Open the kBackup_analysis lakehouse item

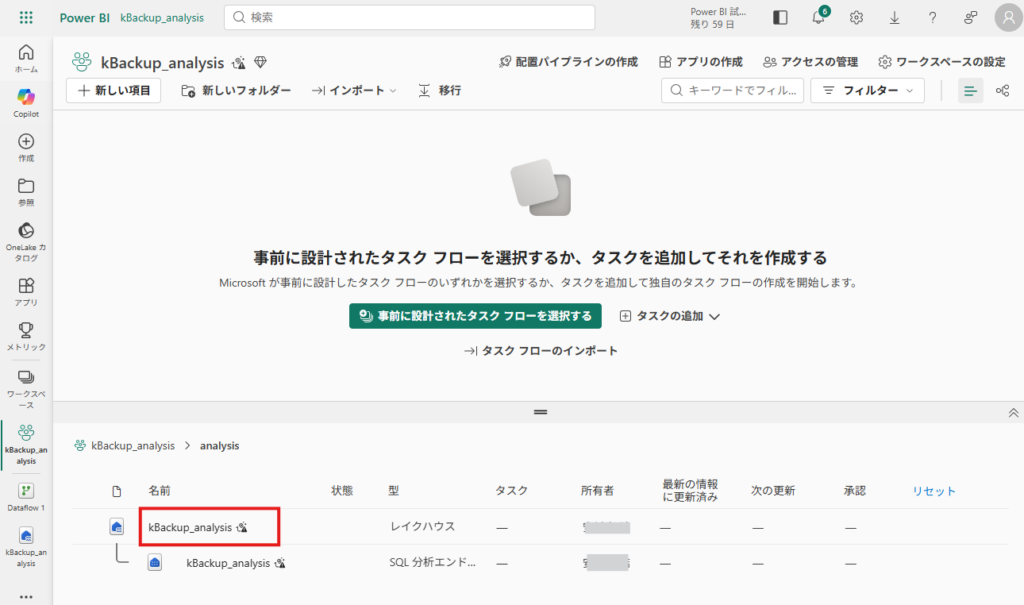[x=190, y=527]
